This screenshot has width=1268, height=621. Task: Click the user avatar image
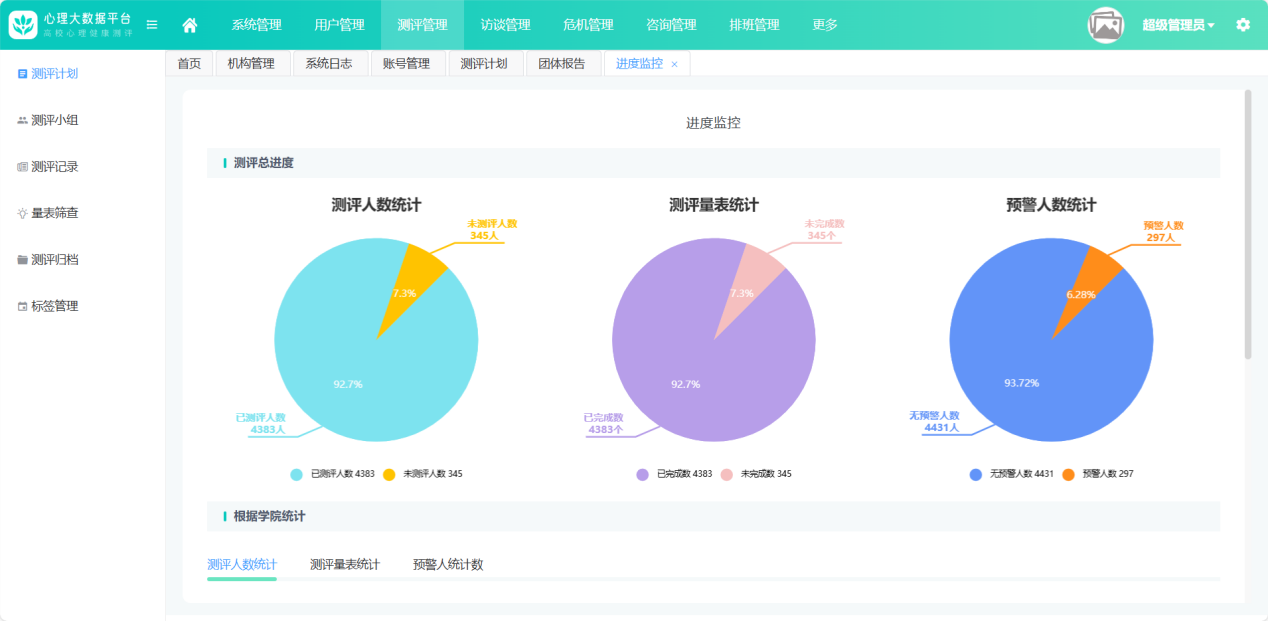click(1106, 25)
